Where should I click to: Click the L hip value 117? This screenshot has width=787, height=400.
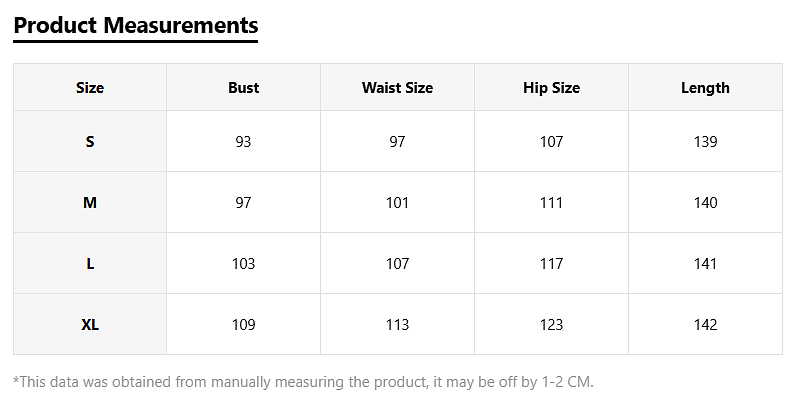pos(551,264)
